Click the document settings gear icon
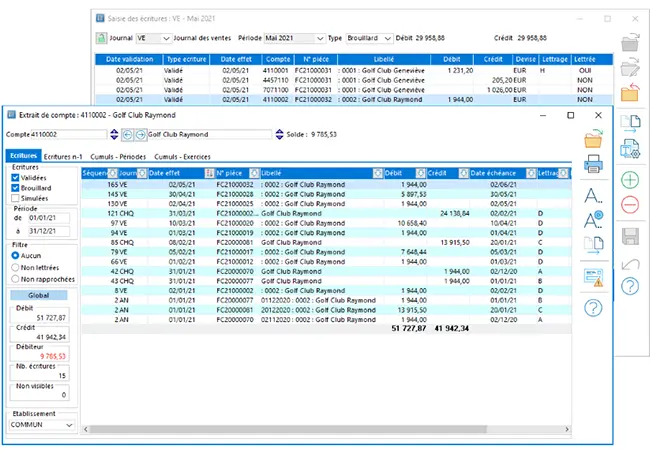 pos(630,149)
